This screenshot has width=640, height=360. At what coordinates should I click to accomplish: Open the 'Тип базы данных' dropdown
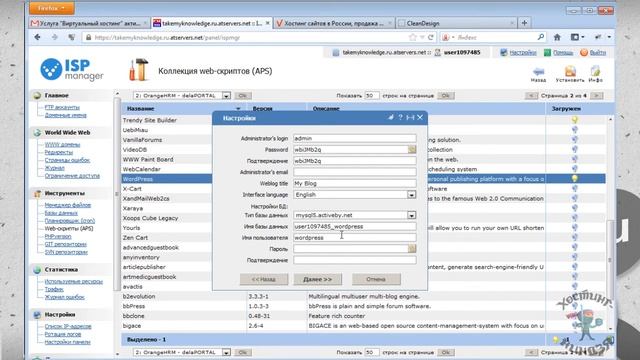pyautogui.click(x=355, y=215)
